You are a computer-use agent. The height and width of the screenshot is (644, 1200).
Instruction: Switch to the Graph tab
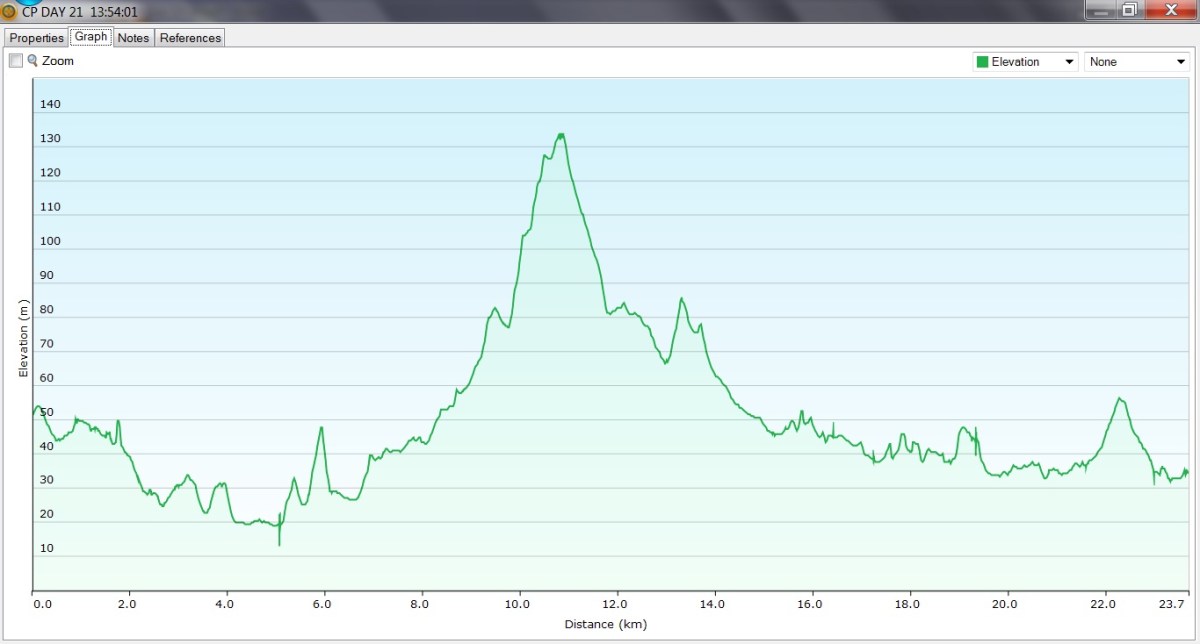pyautogui.click(x=91, y=37)
